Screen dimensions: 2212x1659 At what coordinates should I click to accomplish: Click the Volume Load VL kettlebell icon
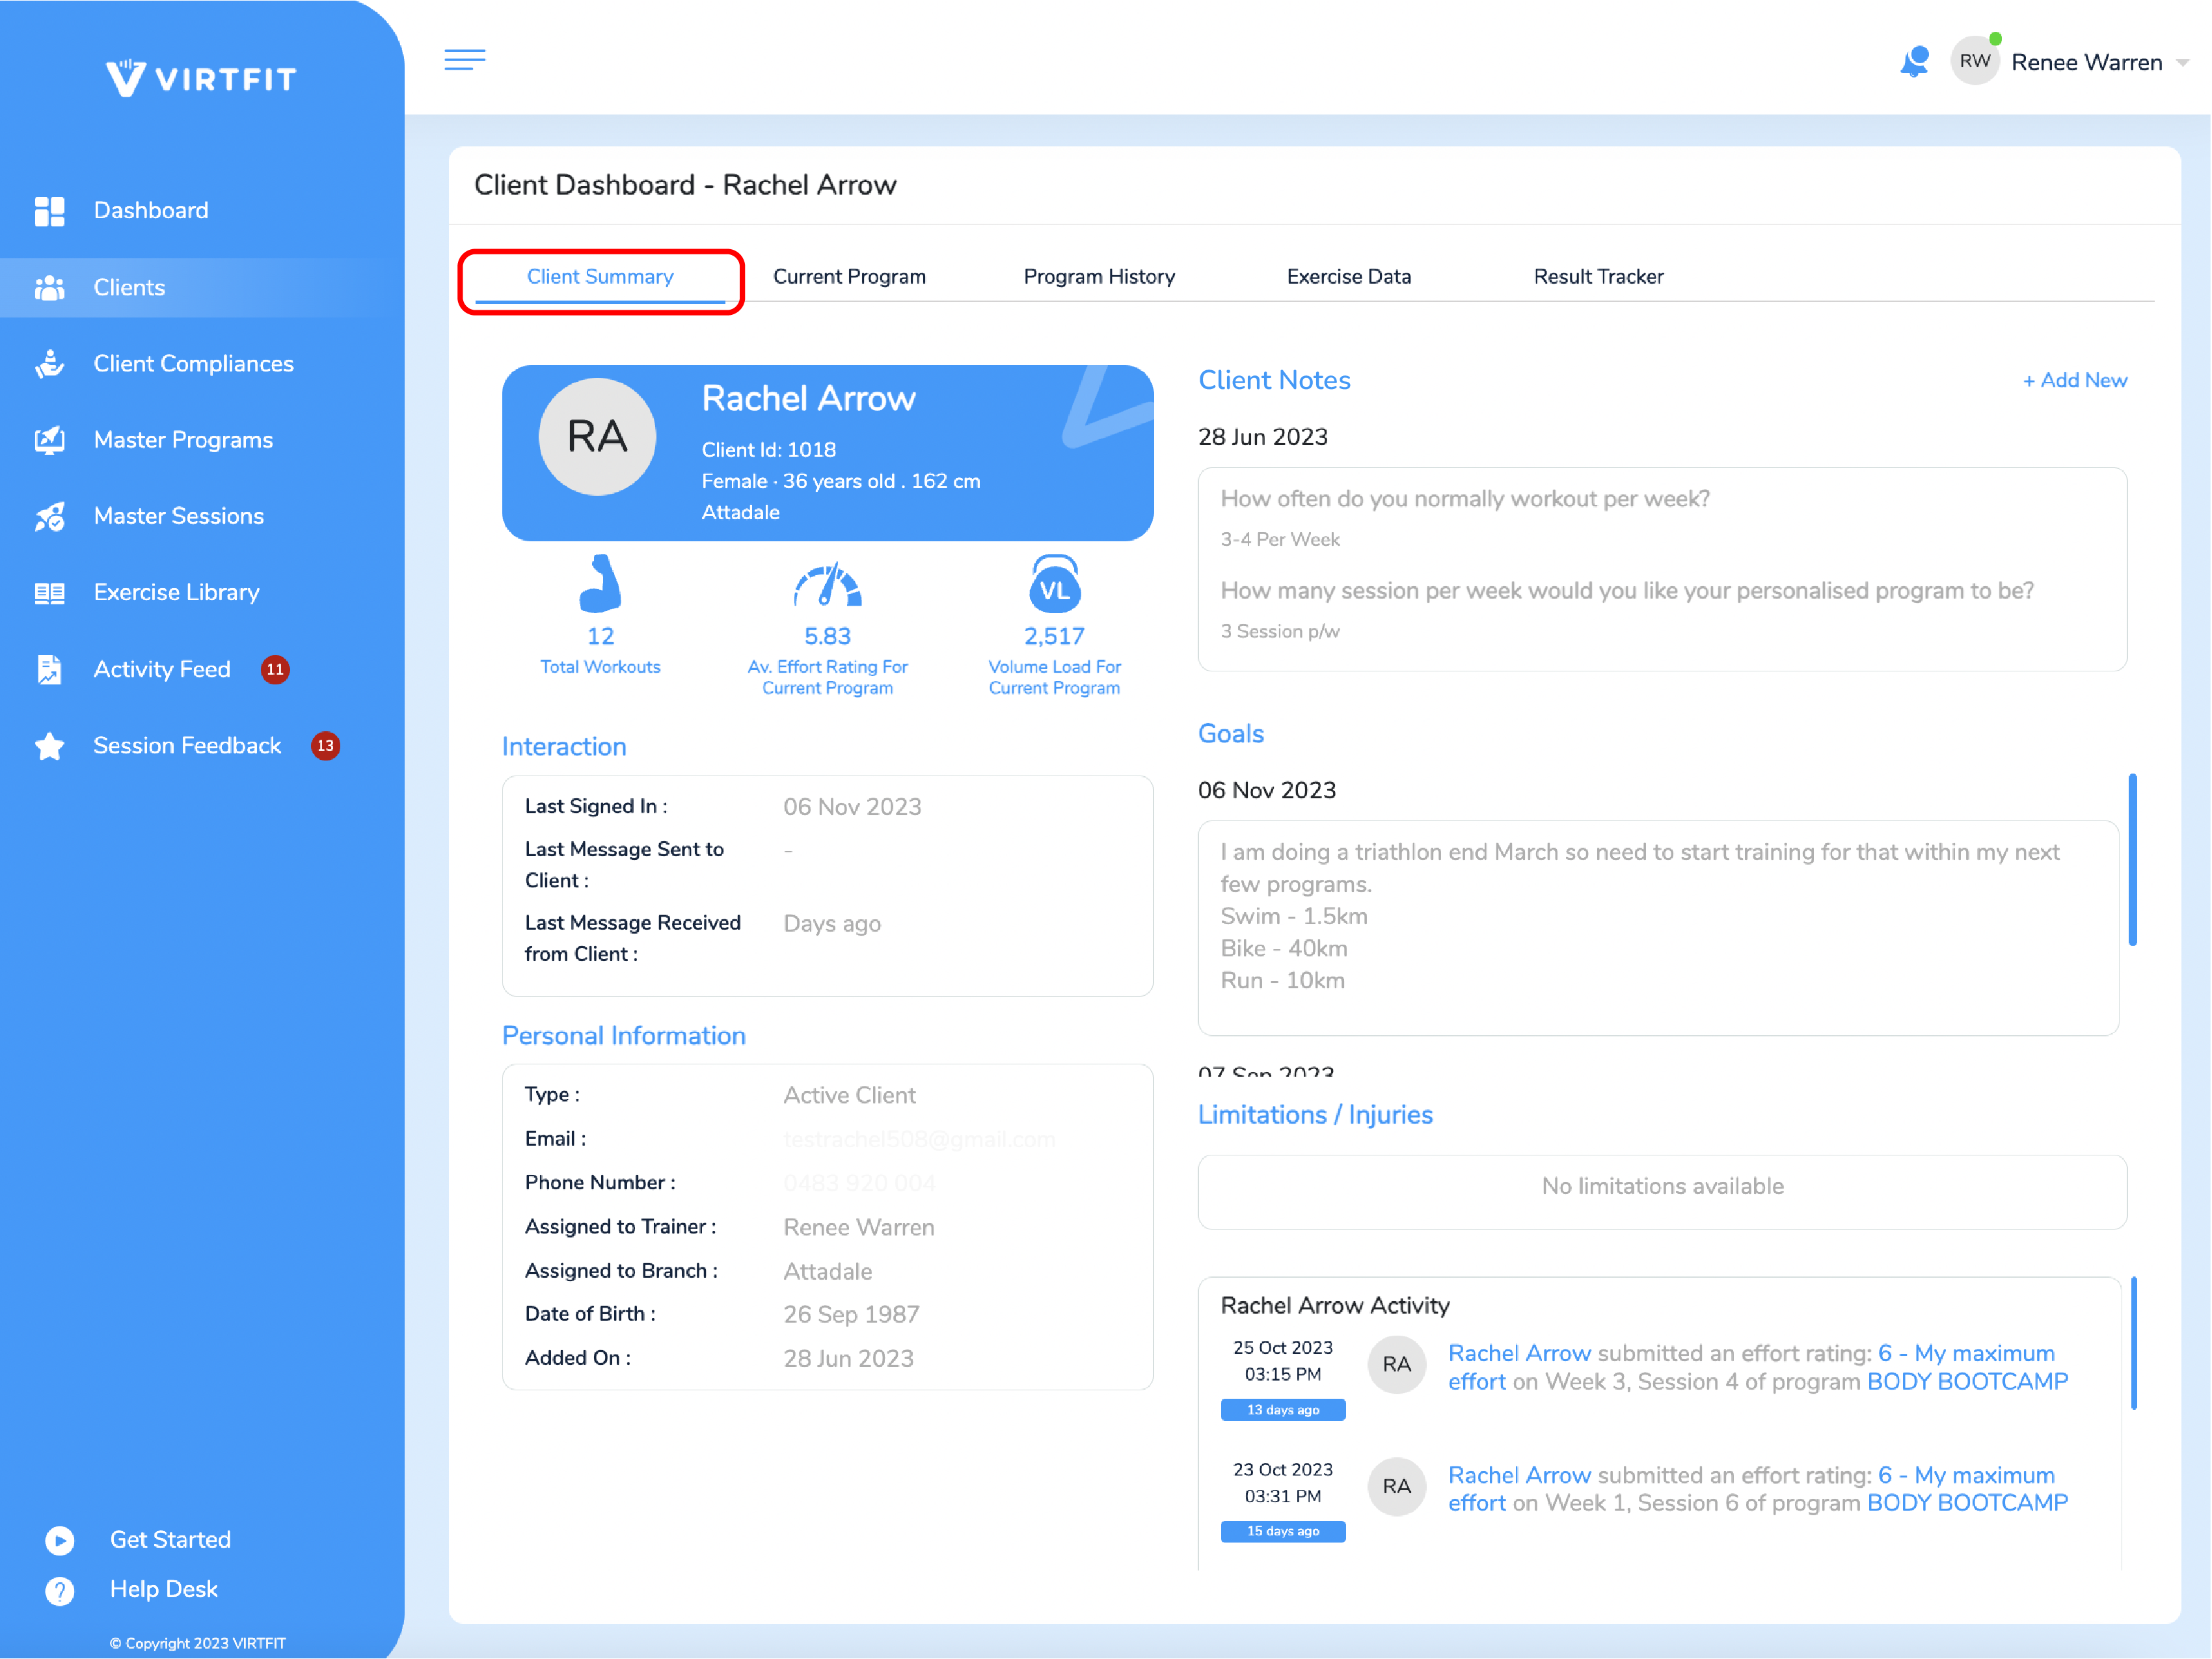(1055, 584)
